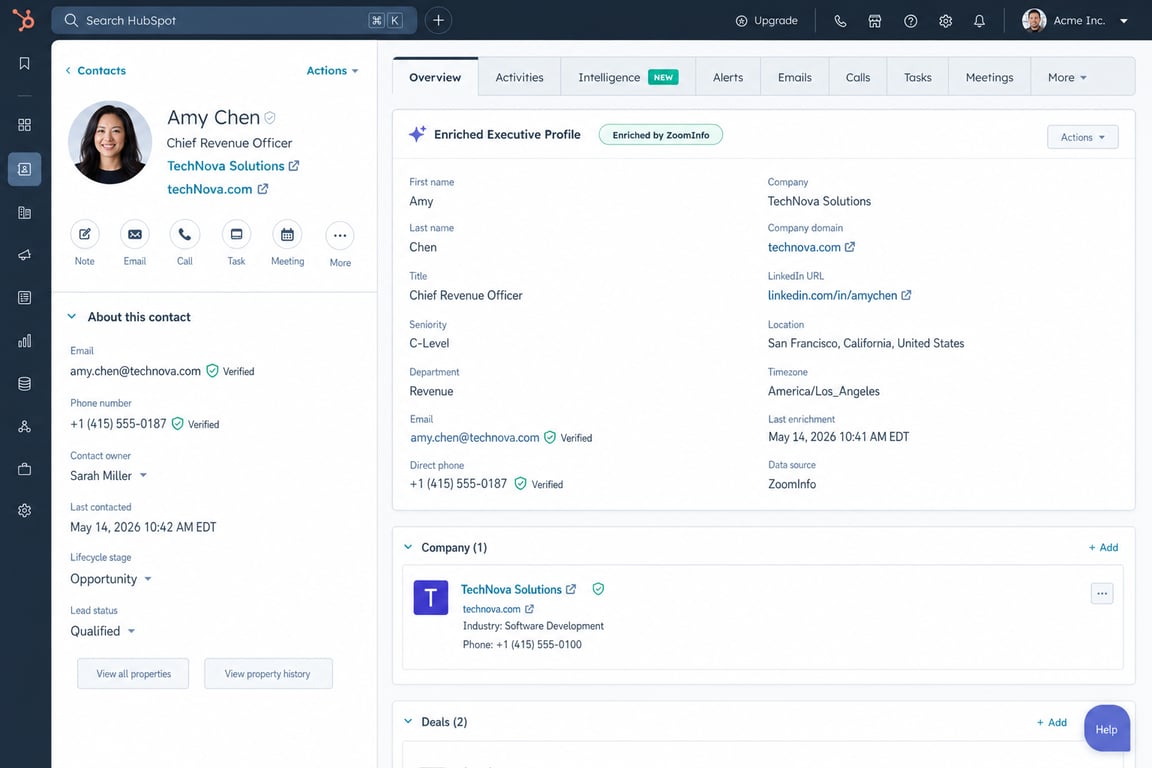Open the HubSpot sprocket logo home
This screenshot has width=1152, height=768.
click(x=24, y=20)
